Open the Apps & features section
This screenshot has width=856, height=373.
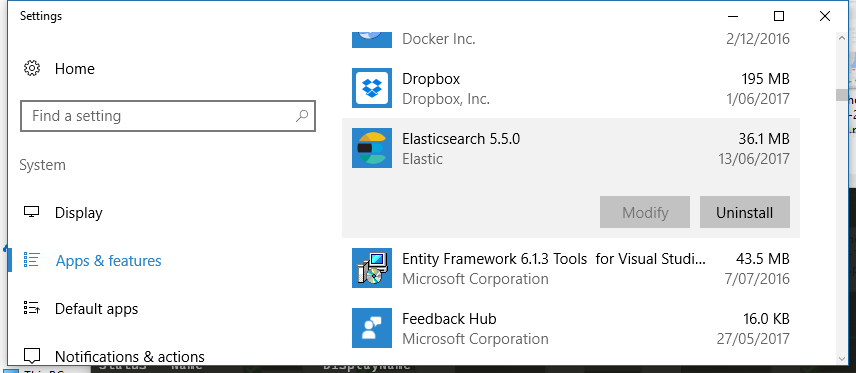click(x=109, y=261)
